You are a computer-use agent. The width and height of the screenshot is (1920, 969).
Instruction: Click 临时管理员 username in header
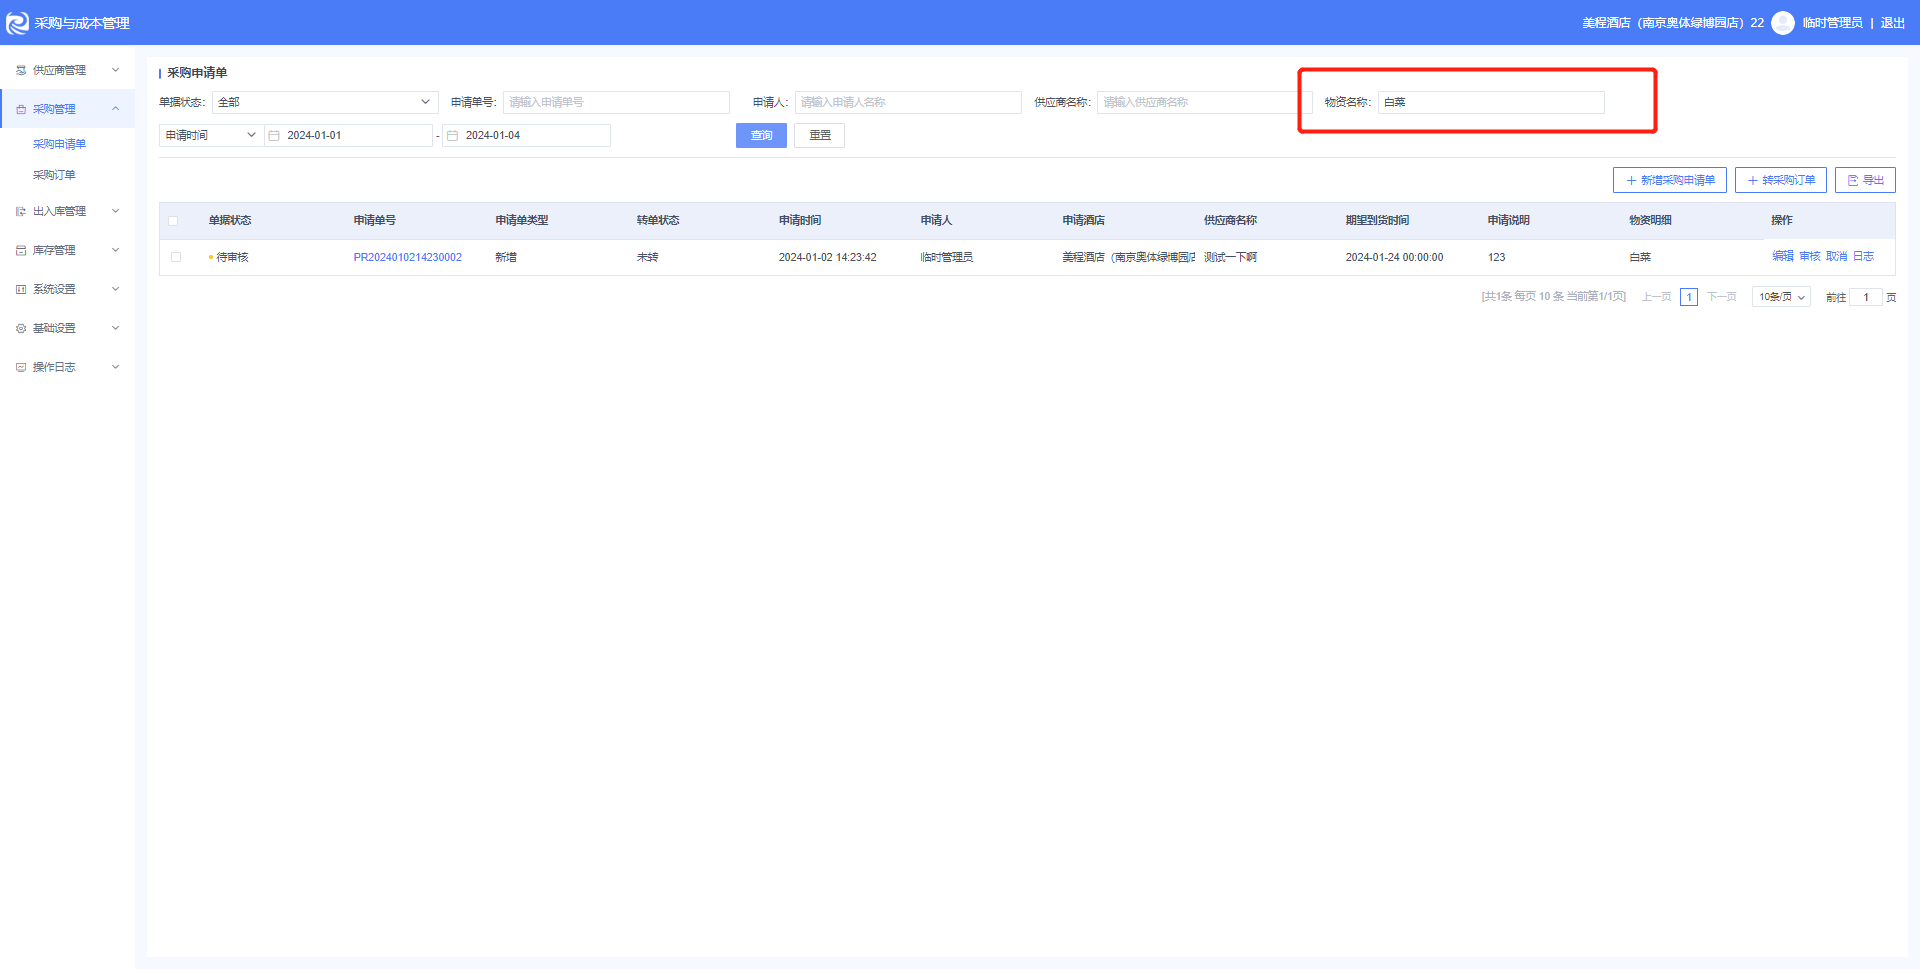coord(1832,23)
